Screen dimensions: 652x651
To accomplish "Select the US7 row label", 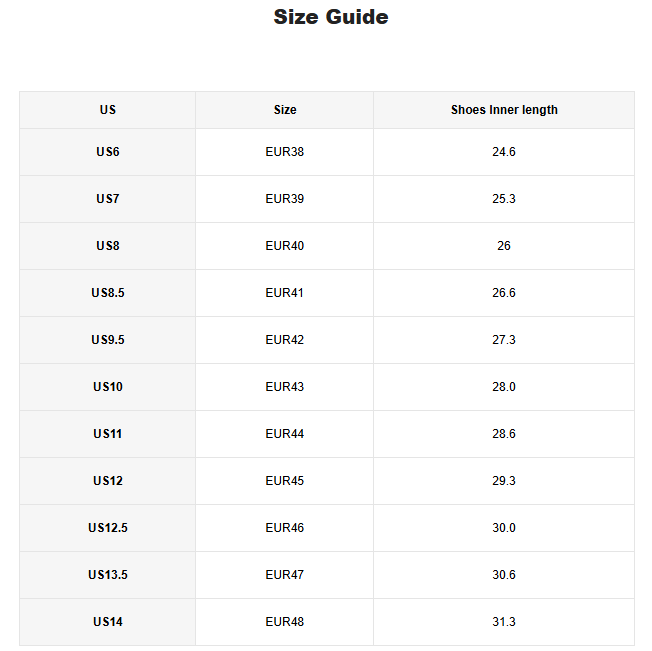I will 108,199.
